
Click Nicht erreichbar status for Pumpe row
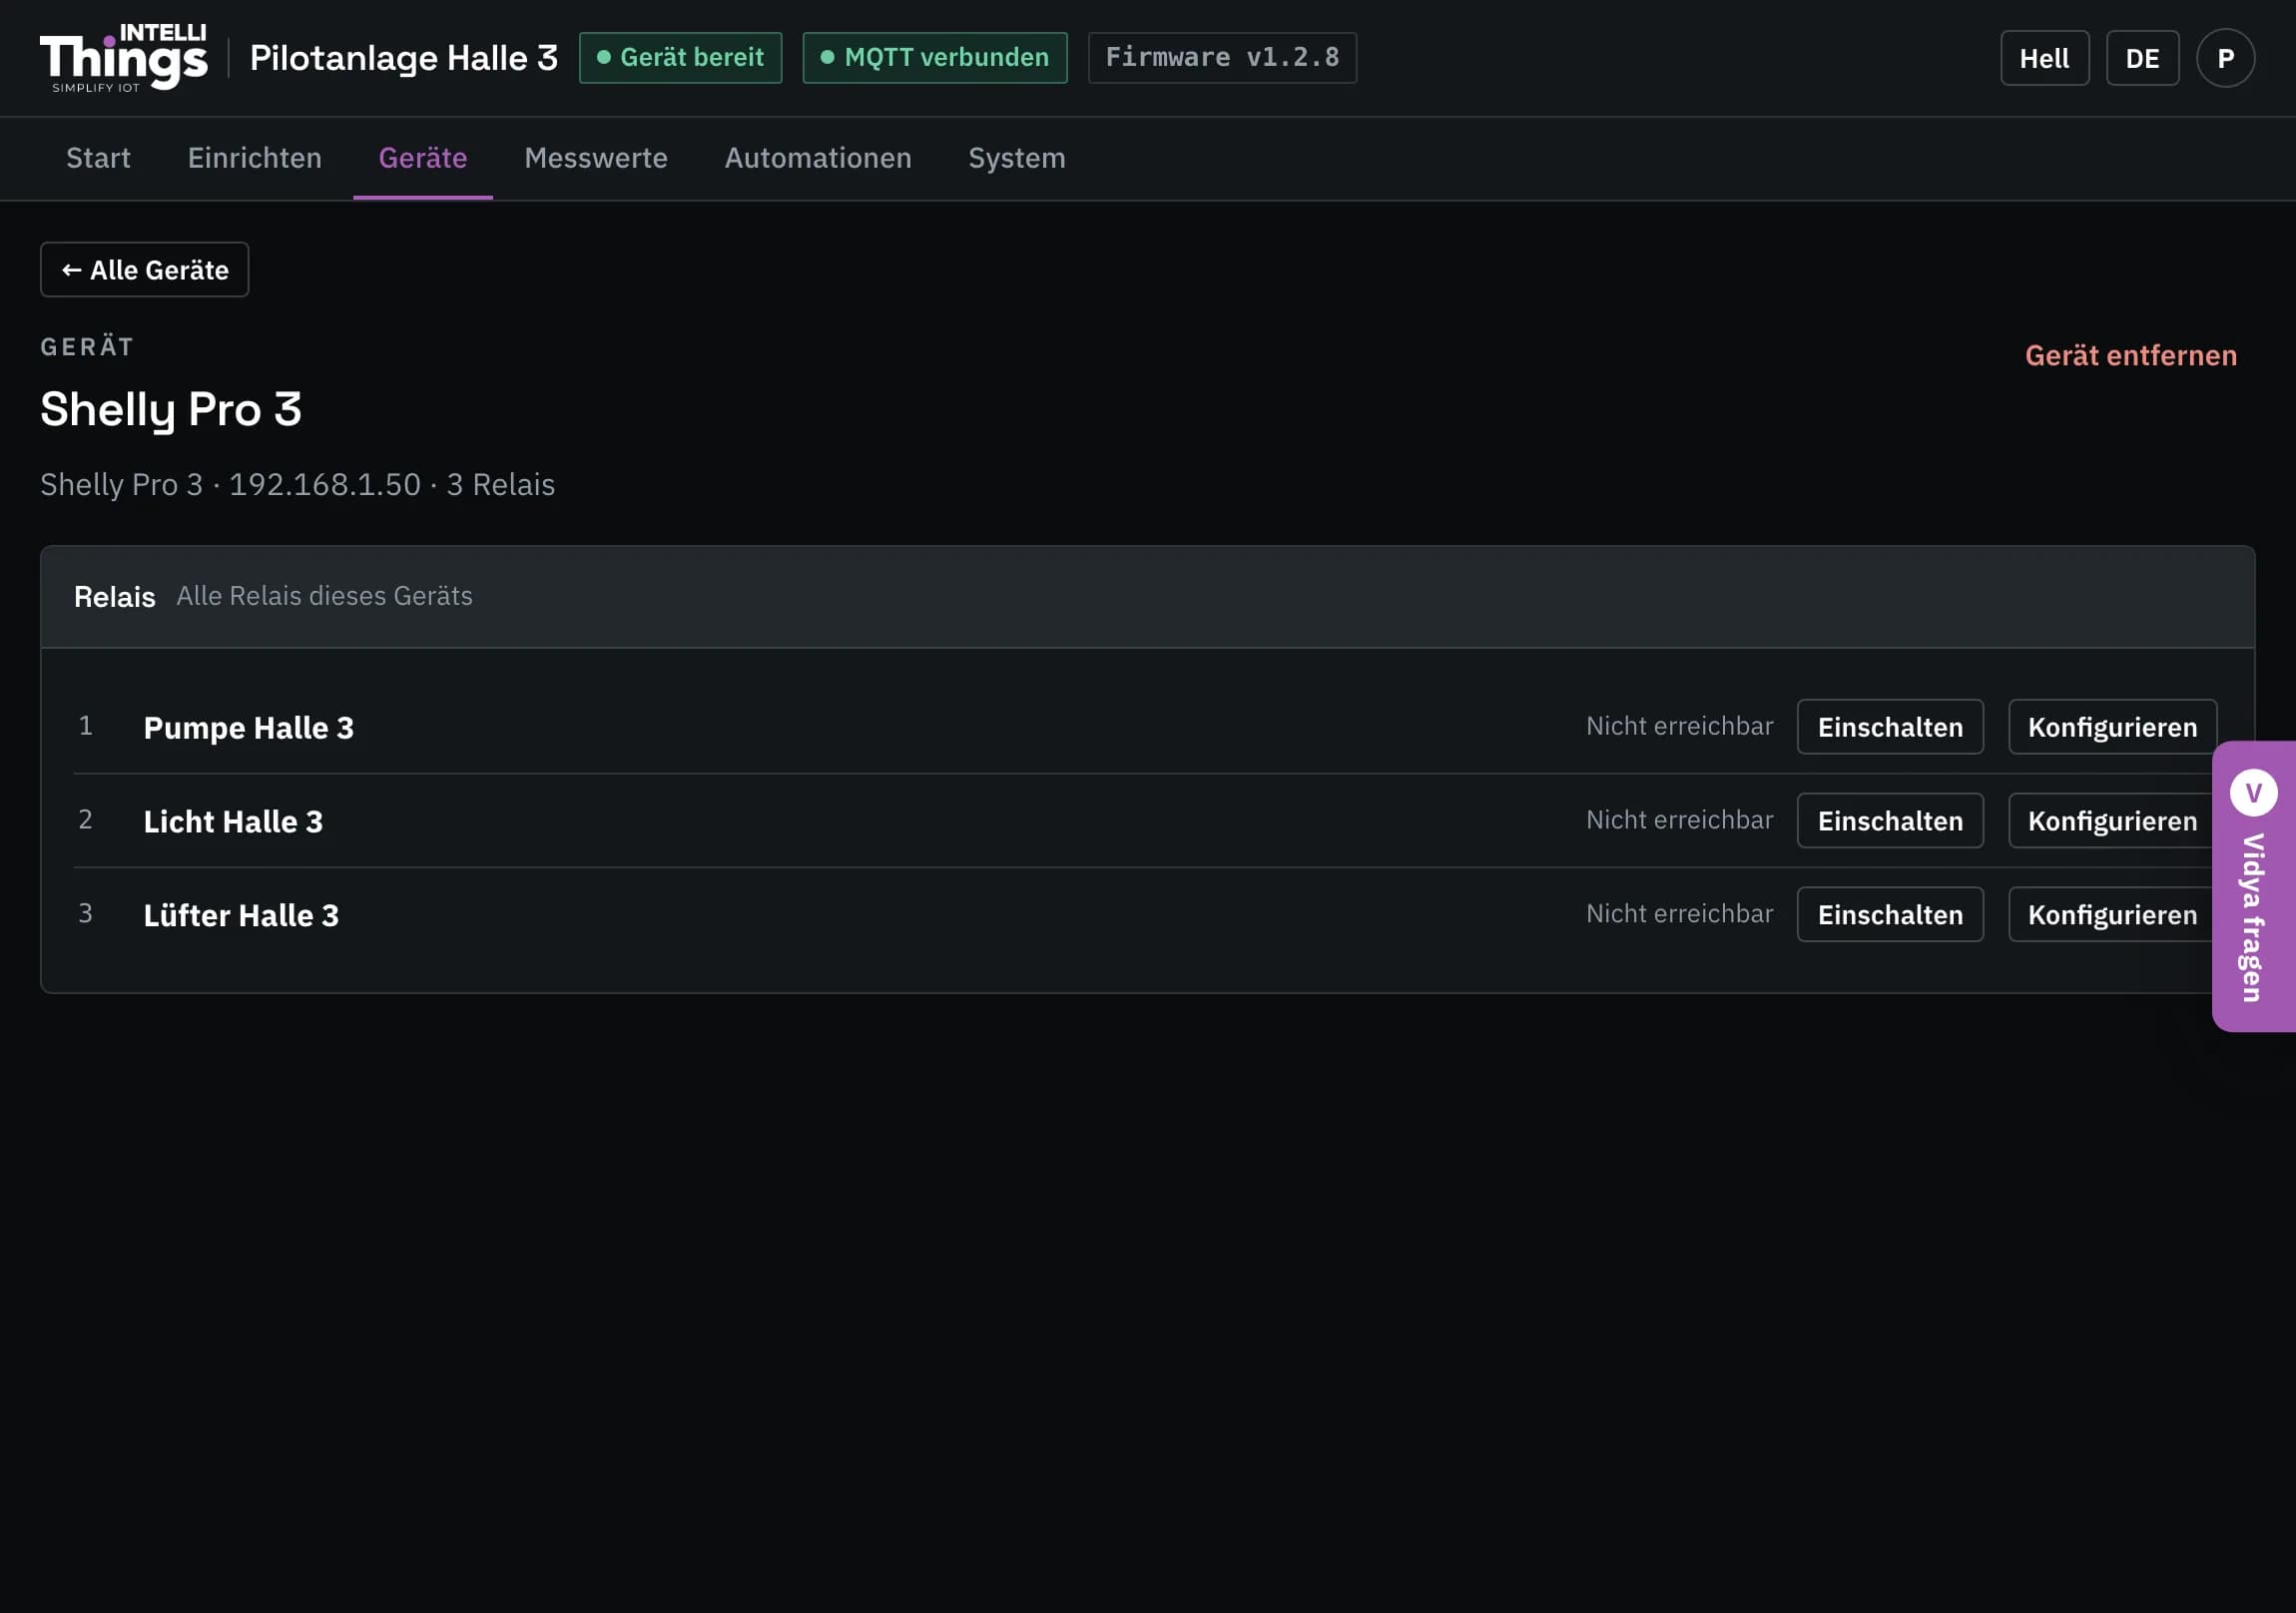(x=1680, y=726)
